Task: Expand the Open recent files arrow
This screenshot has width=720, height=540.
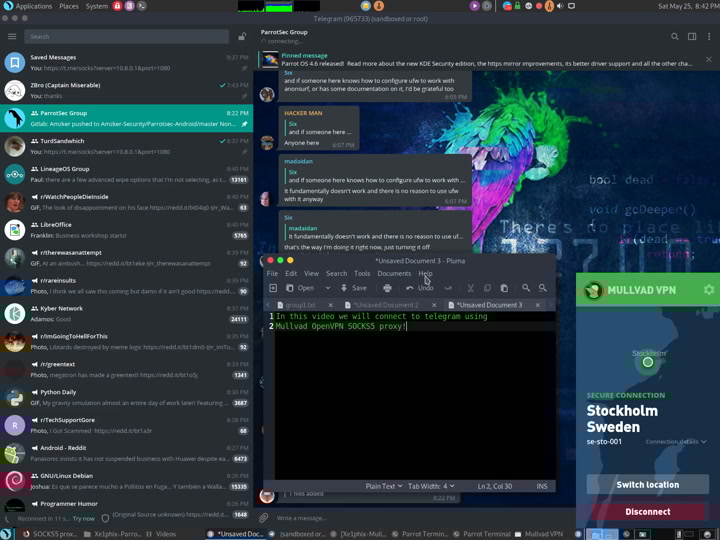Action: pyautogui.click(x=328, y=288)
